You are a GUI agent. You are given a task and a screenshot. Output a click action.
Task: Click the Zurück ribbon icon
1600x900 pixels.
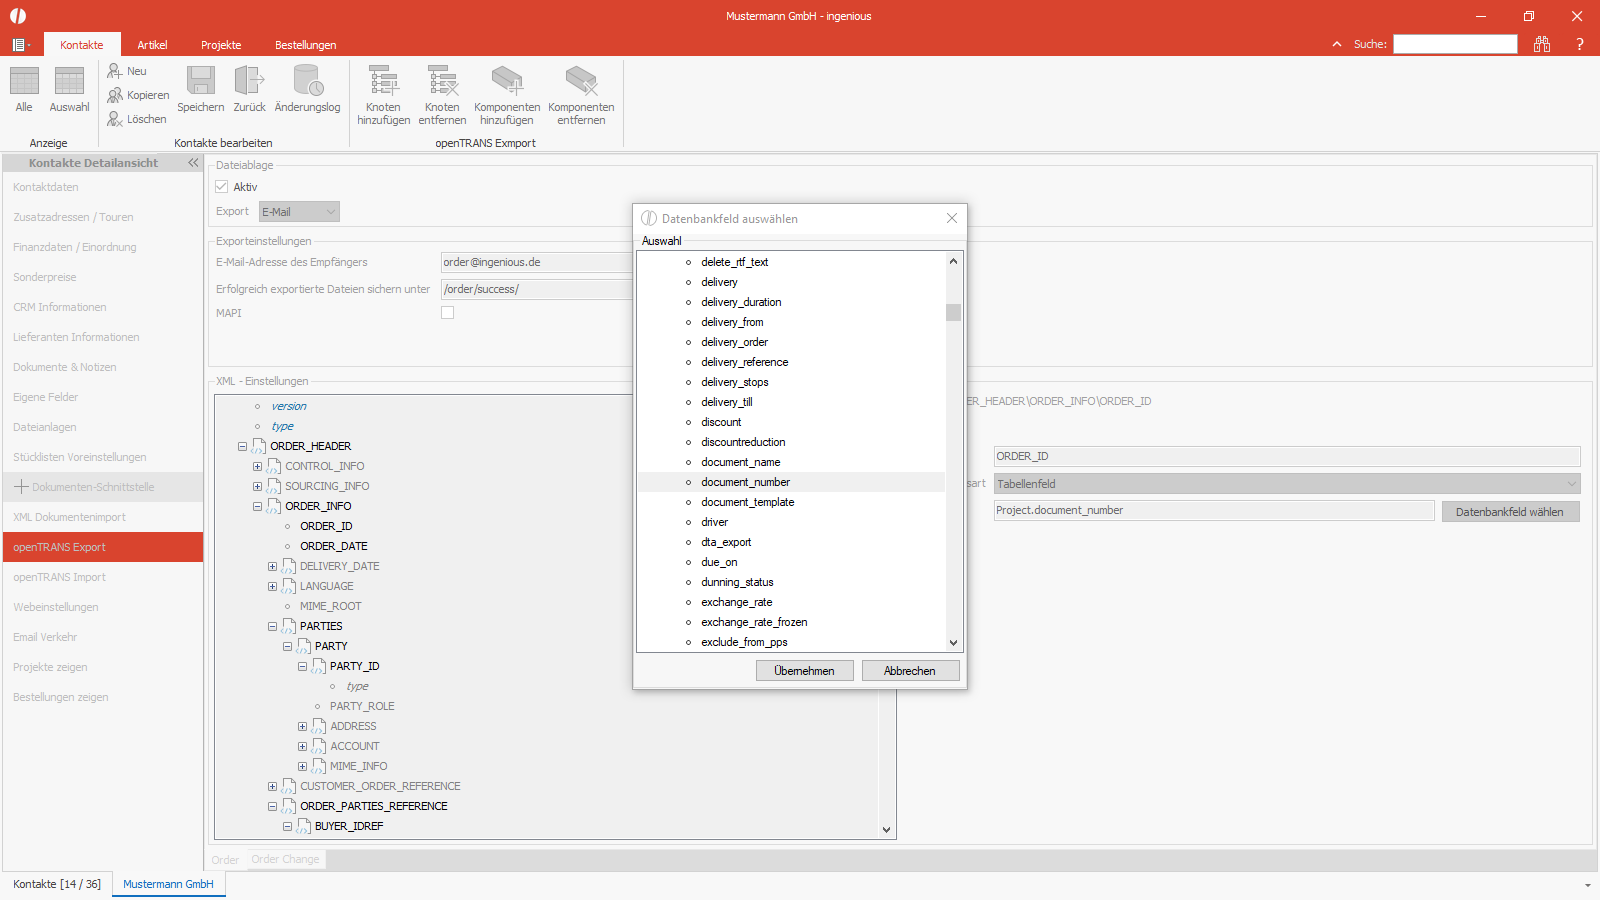(249, 81)
